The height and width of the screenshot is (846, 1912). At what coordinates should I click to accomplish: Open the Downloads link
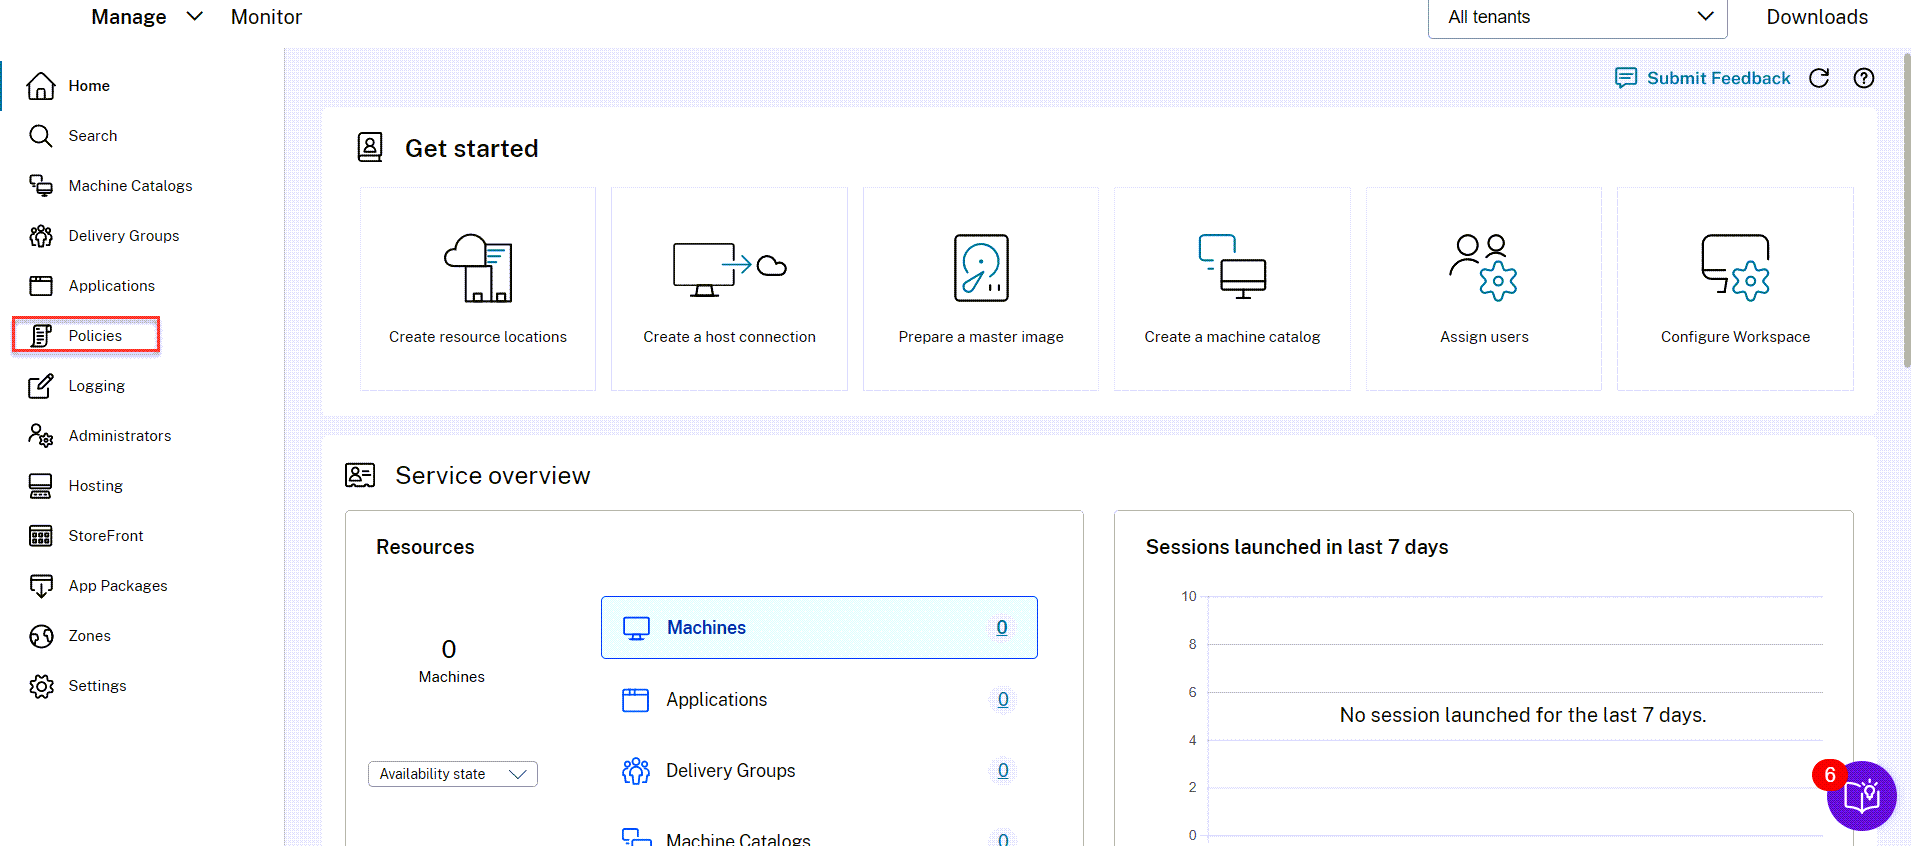click(x=1816, y=17)
